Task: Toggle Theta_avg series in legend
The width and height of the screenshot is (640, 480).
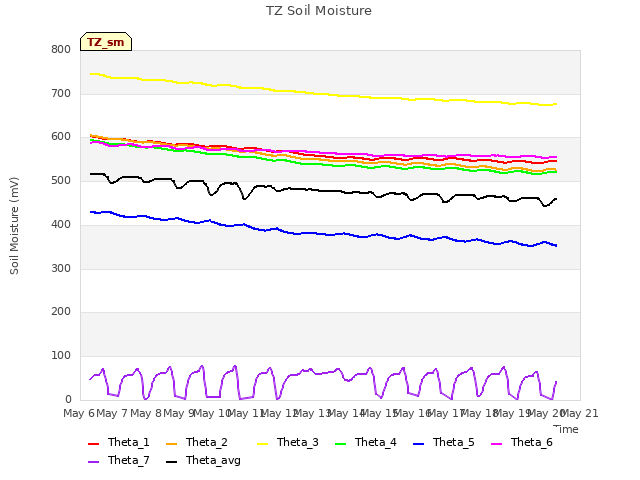Action: click(203, 460)
